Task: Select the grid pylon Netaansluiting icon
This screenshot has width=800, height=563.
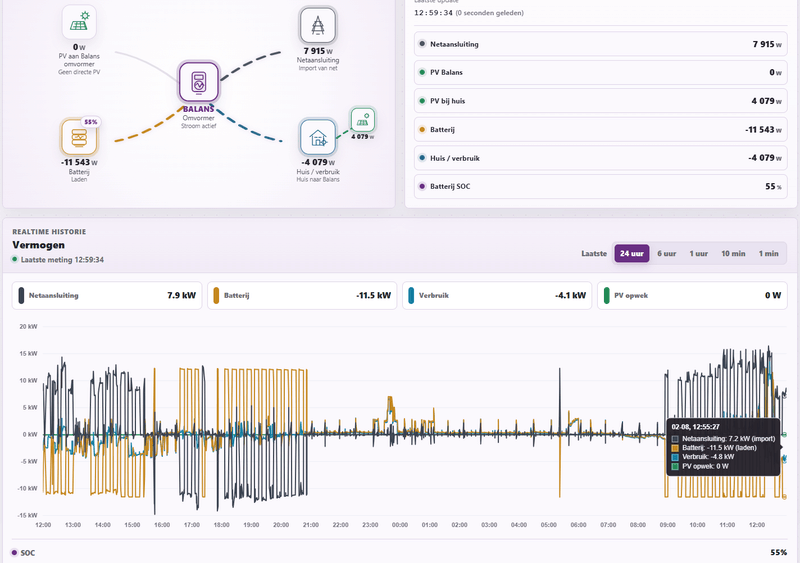Action: click(317, 25)
